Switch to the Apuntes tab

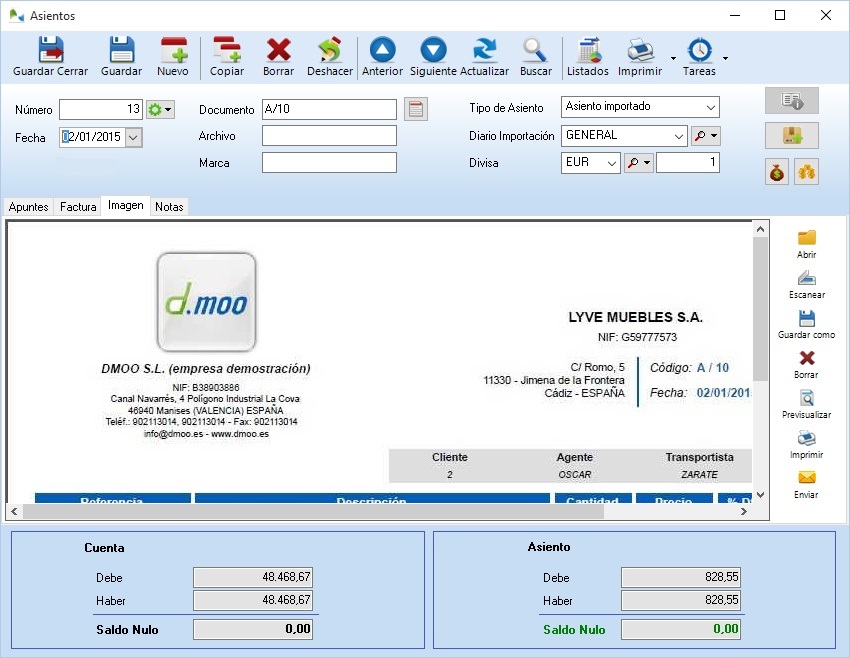29,207
